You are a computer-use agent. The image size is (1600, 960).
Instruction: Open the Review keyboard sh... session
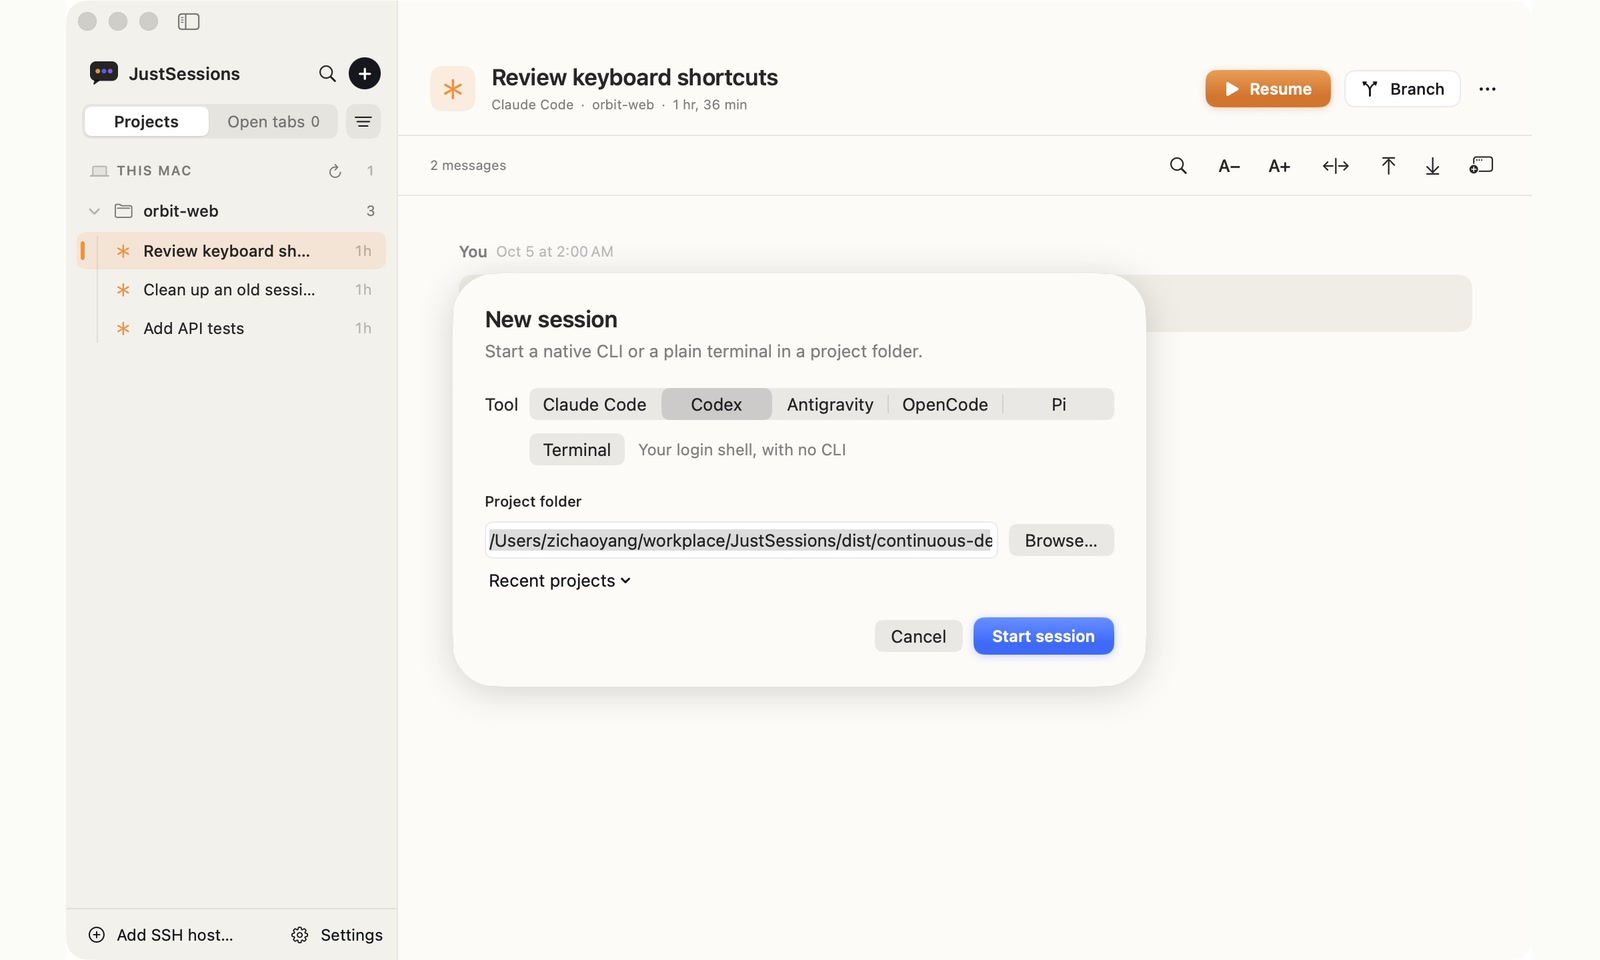click(232, 251)
